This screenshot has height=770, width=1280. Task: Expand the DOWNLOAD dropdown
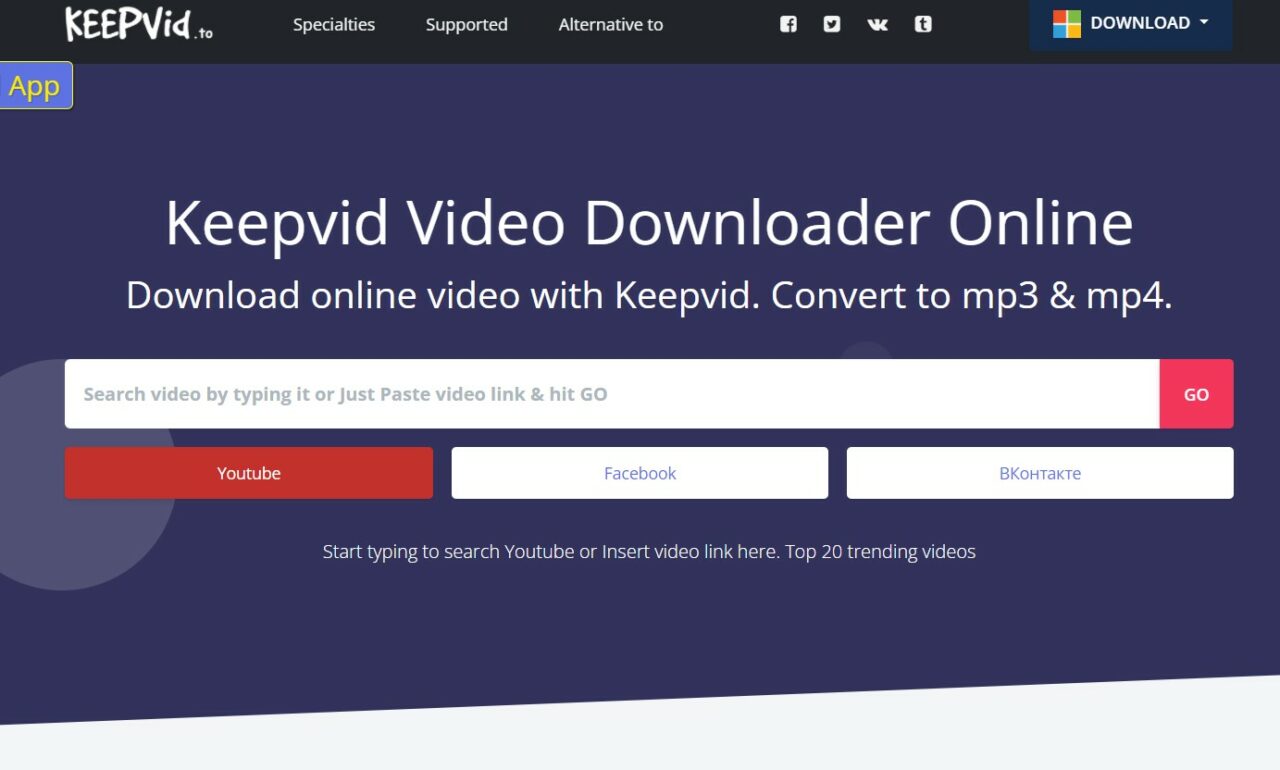pyautogui.click(x=1131, y=23)
